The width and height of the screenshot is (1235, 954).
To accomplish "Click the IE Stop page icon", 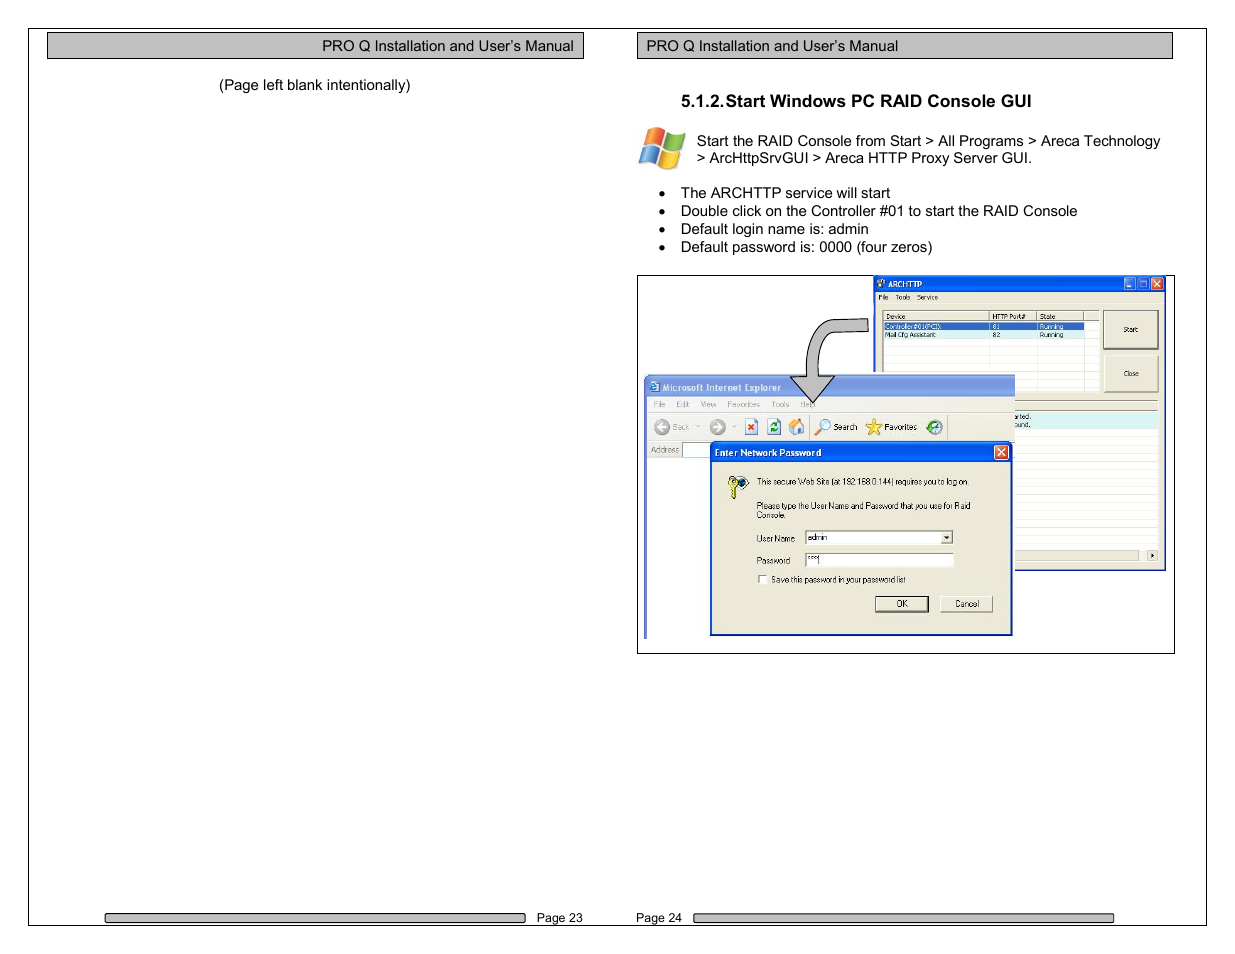I will click(752, 427).
